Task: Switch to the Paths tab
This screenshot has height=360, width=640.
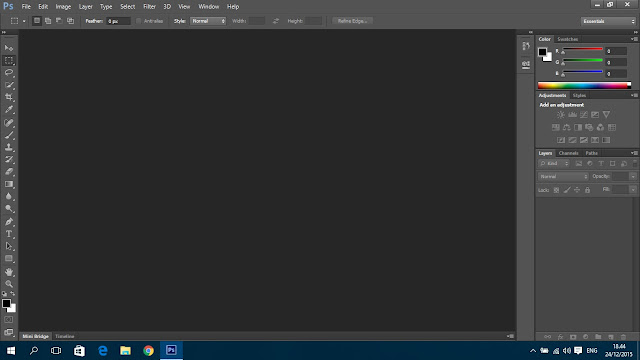Action: coord(591,153)
